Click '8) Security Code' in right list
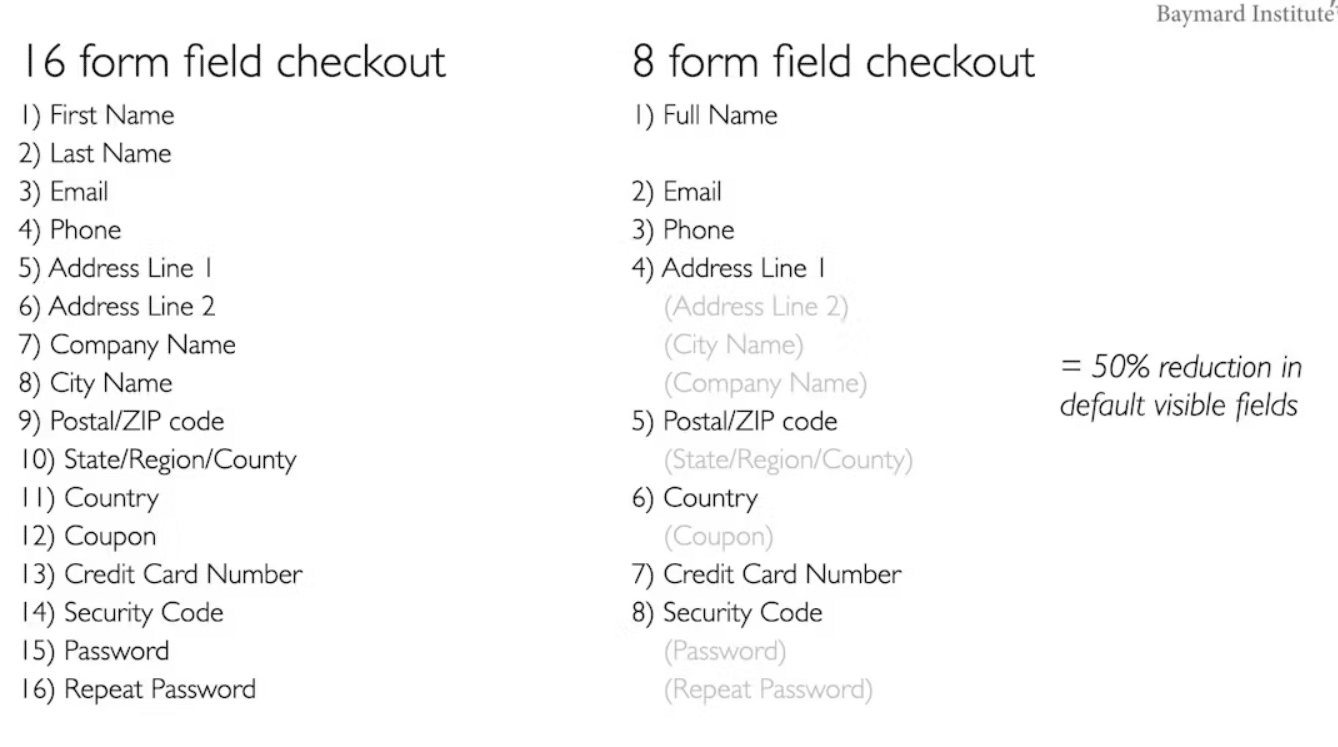Image resolution: width=1338 pixels, height=747 pixels. coord(727,612)
